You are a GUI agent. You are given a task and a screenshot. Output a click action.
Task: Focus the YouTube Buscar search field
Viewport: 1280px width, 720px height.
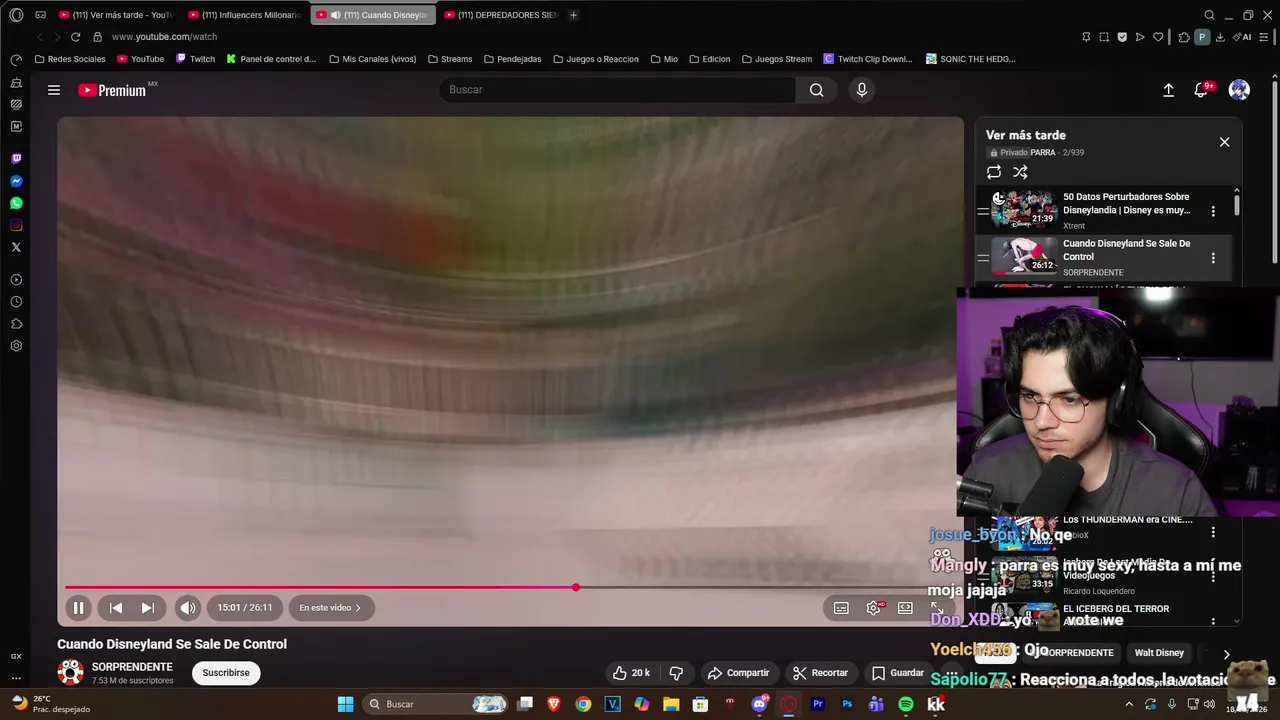618,90
